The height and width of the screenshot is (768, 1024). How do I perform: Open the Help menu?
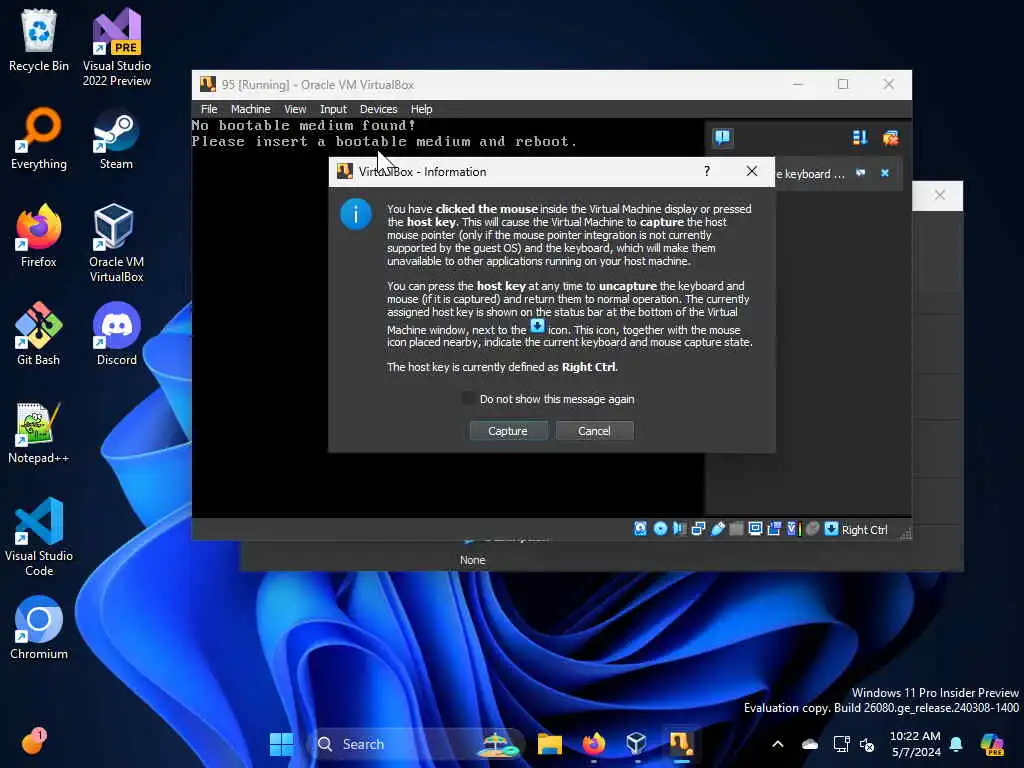[x=421, y=109]
